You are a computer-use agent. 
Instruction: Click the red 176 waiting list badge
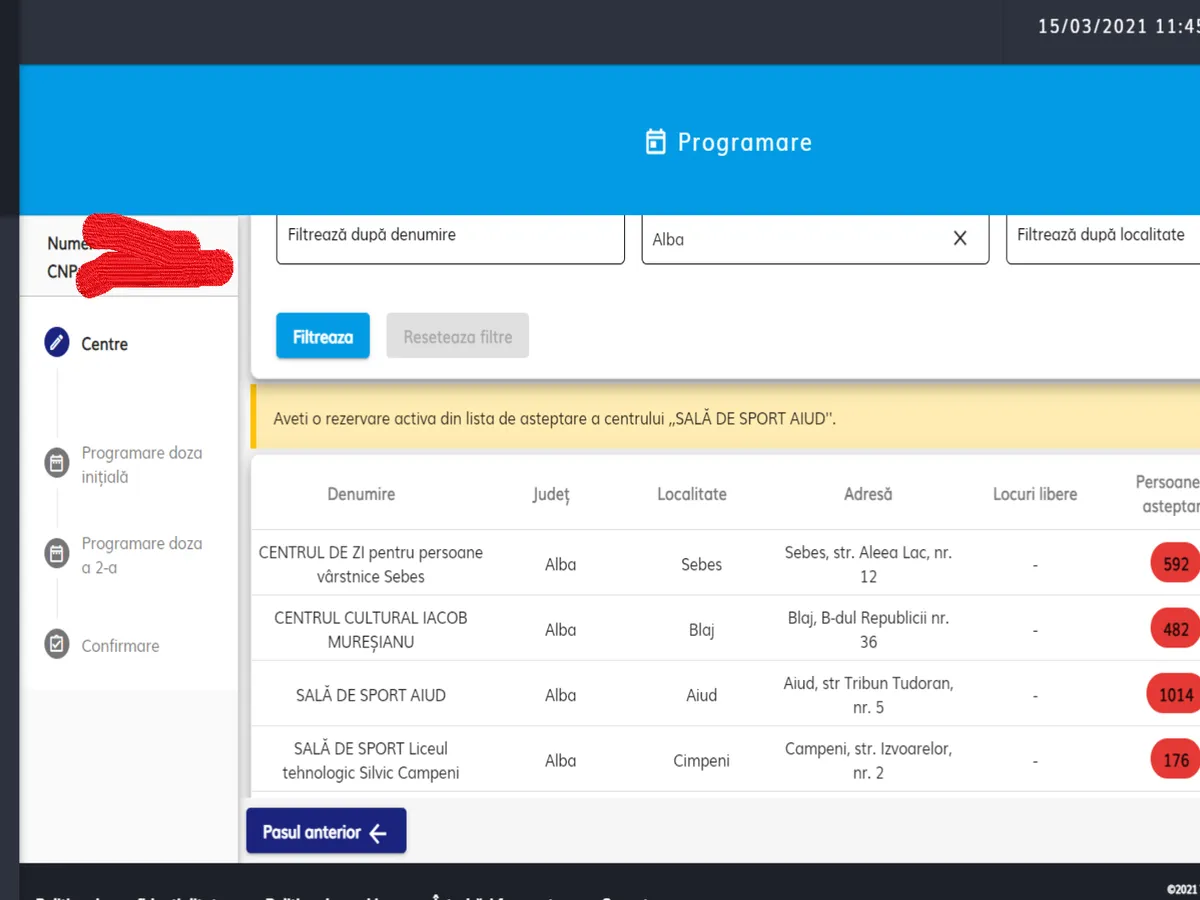click(x=1175, y=760)
